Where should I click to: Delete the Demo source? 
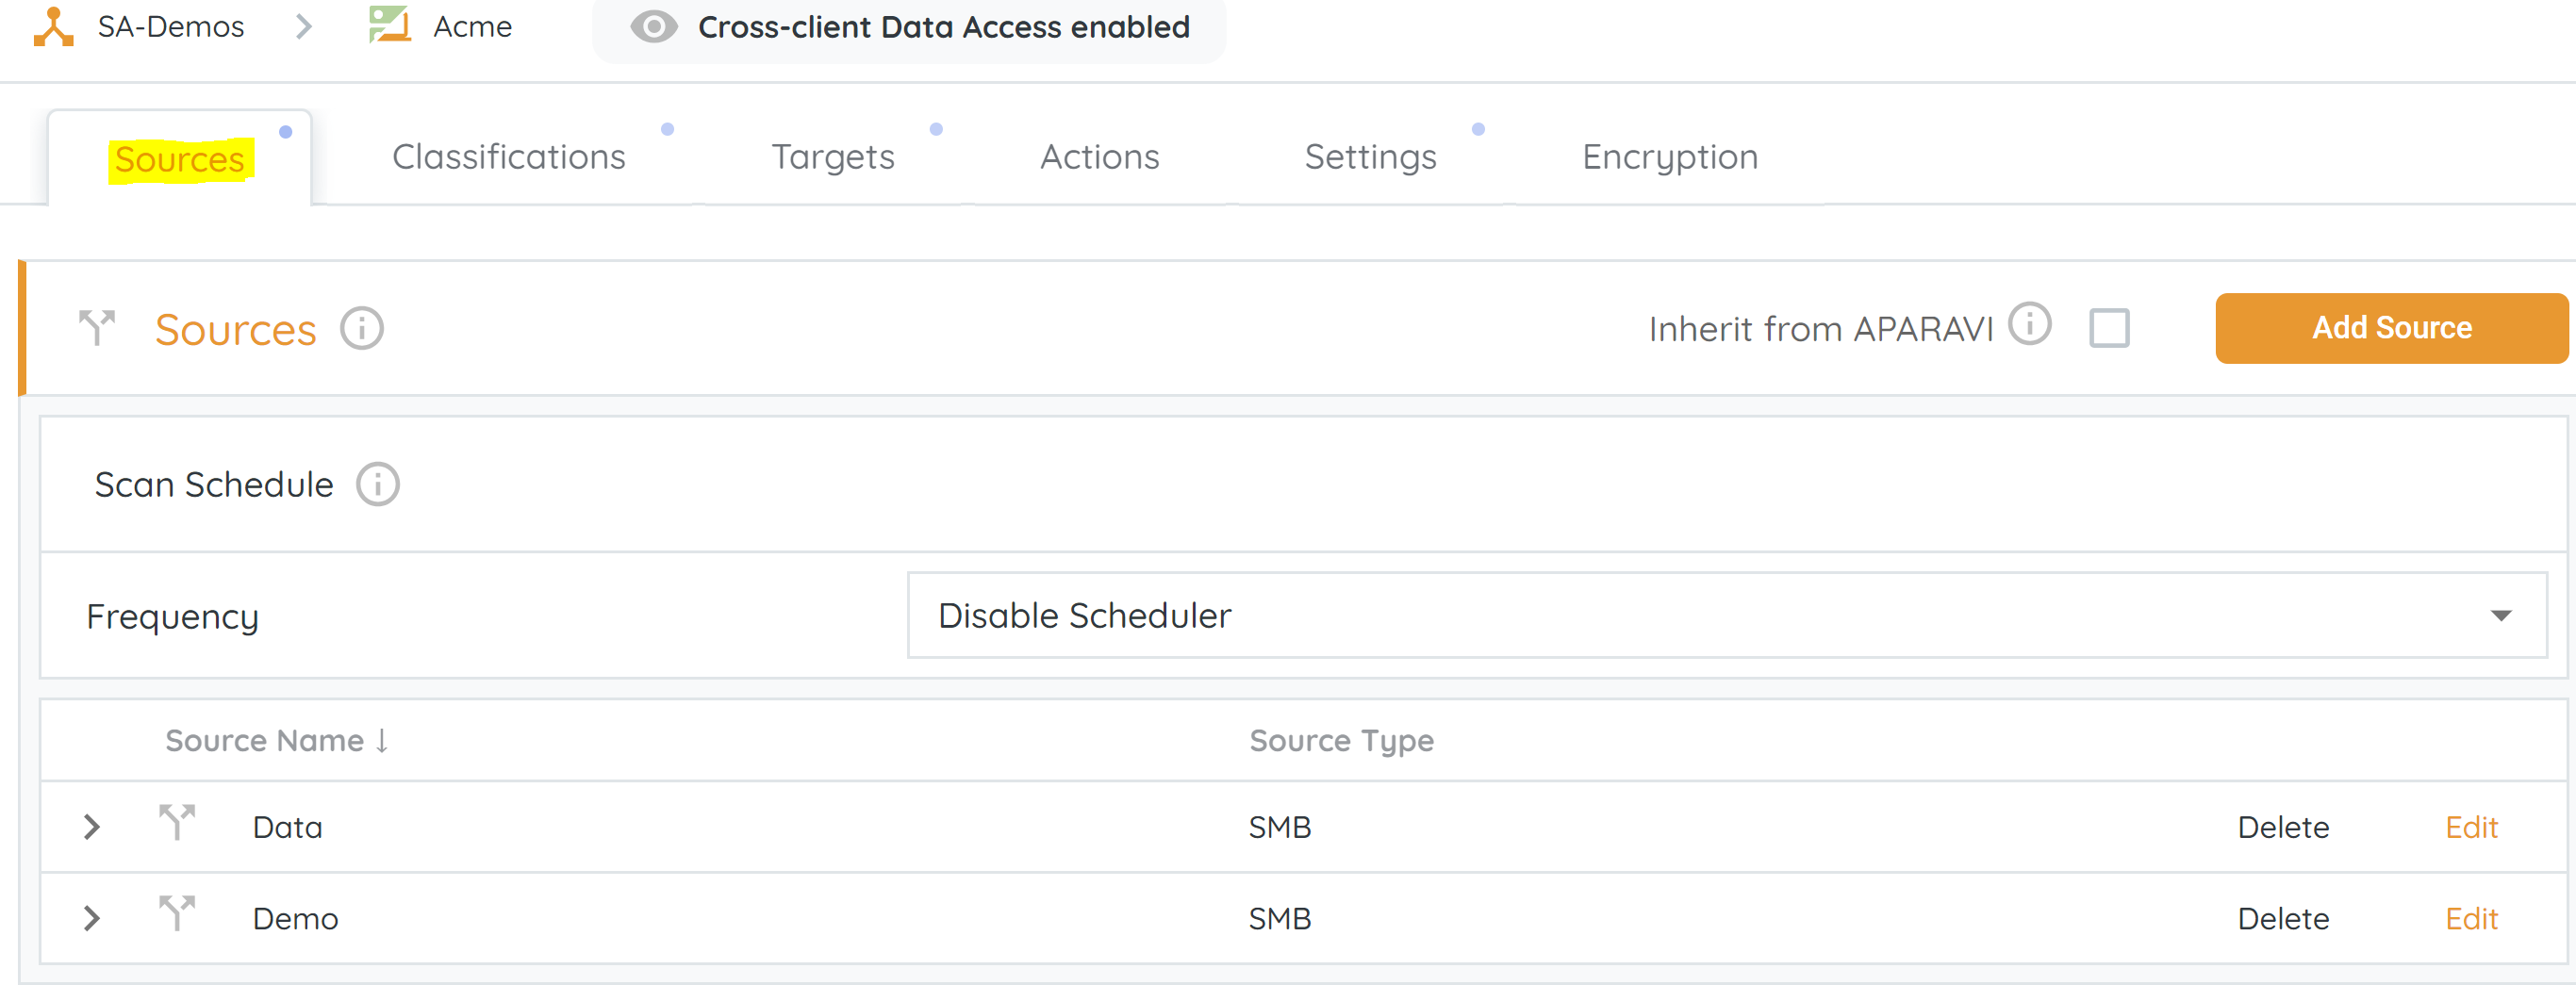[x=2282, y=918]
